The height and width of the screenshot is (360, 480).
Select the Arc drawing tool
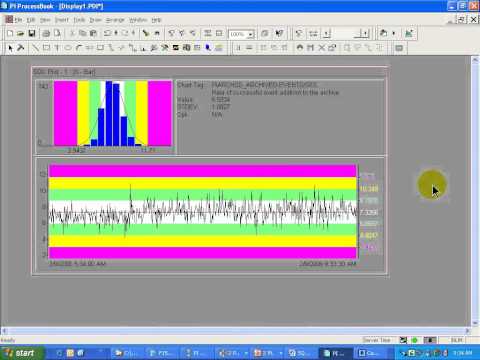click(x=79, y=48)
